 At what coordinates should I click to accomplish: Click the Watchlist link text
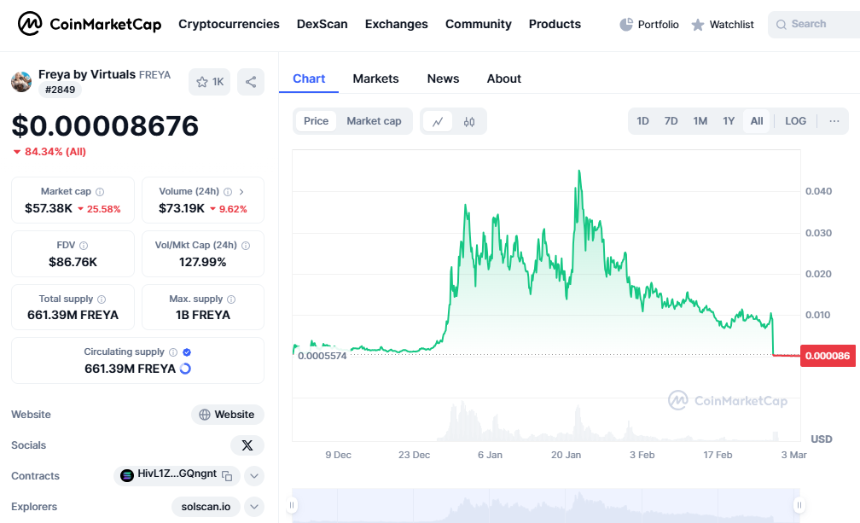click(x=732, y=25)
